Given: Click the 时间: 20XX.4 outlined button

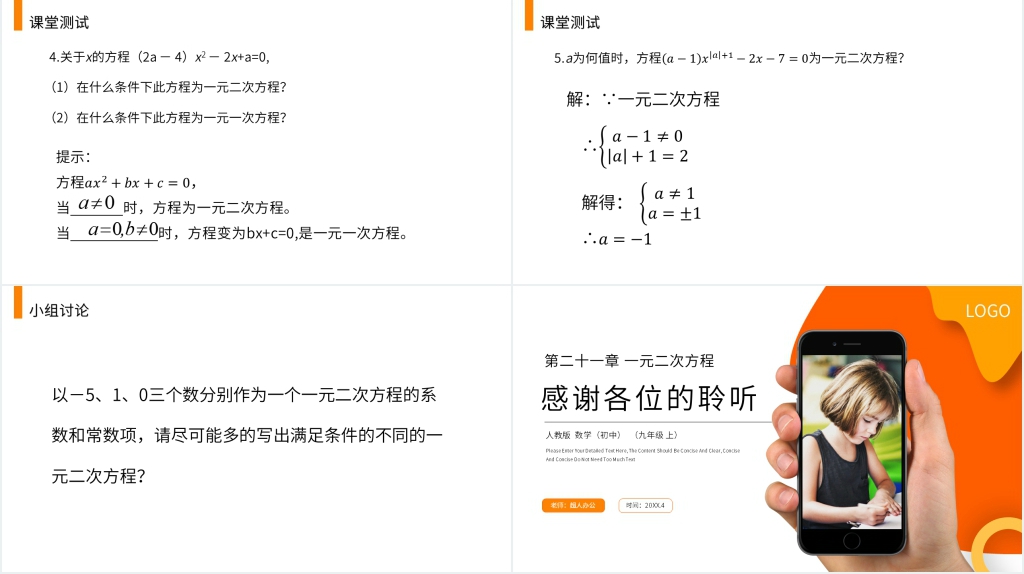Looking at the screenshot, I should [x=645, y=505].
